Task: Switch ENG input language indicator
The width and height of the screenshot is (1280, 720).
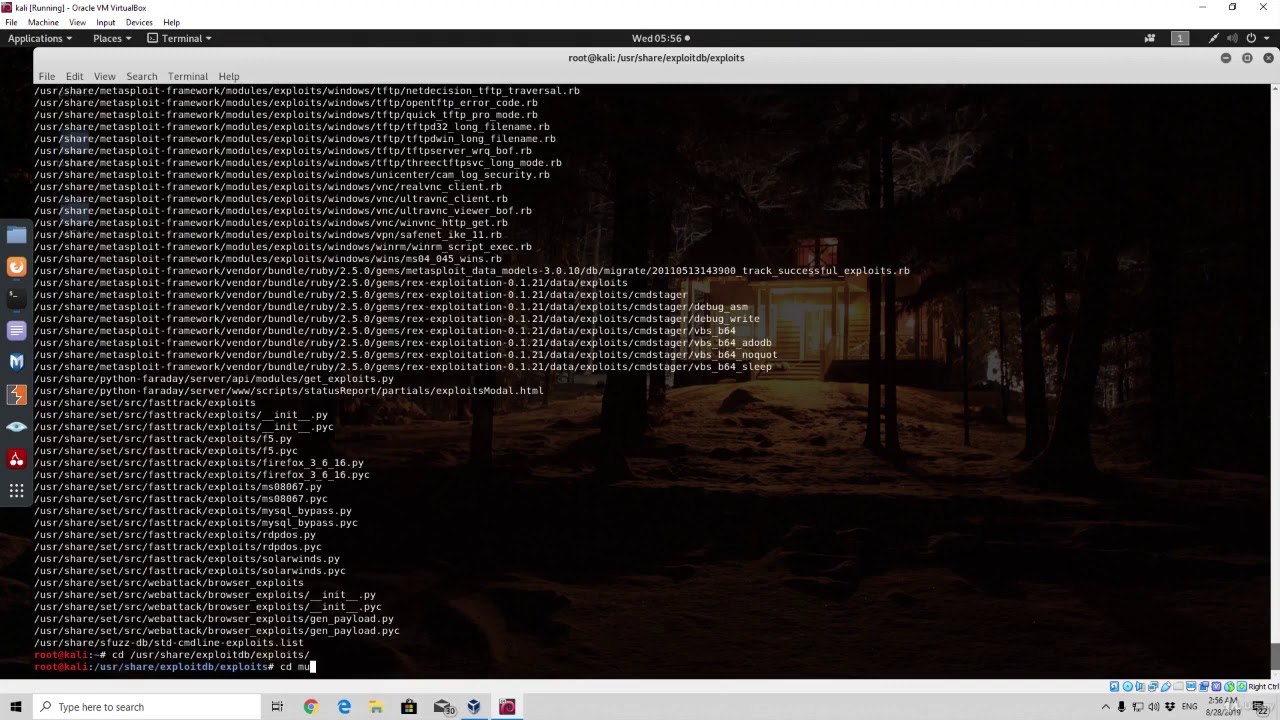Action: (1190, 707)
